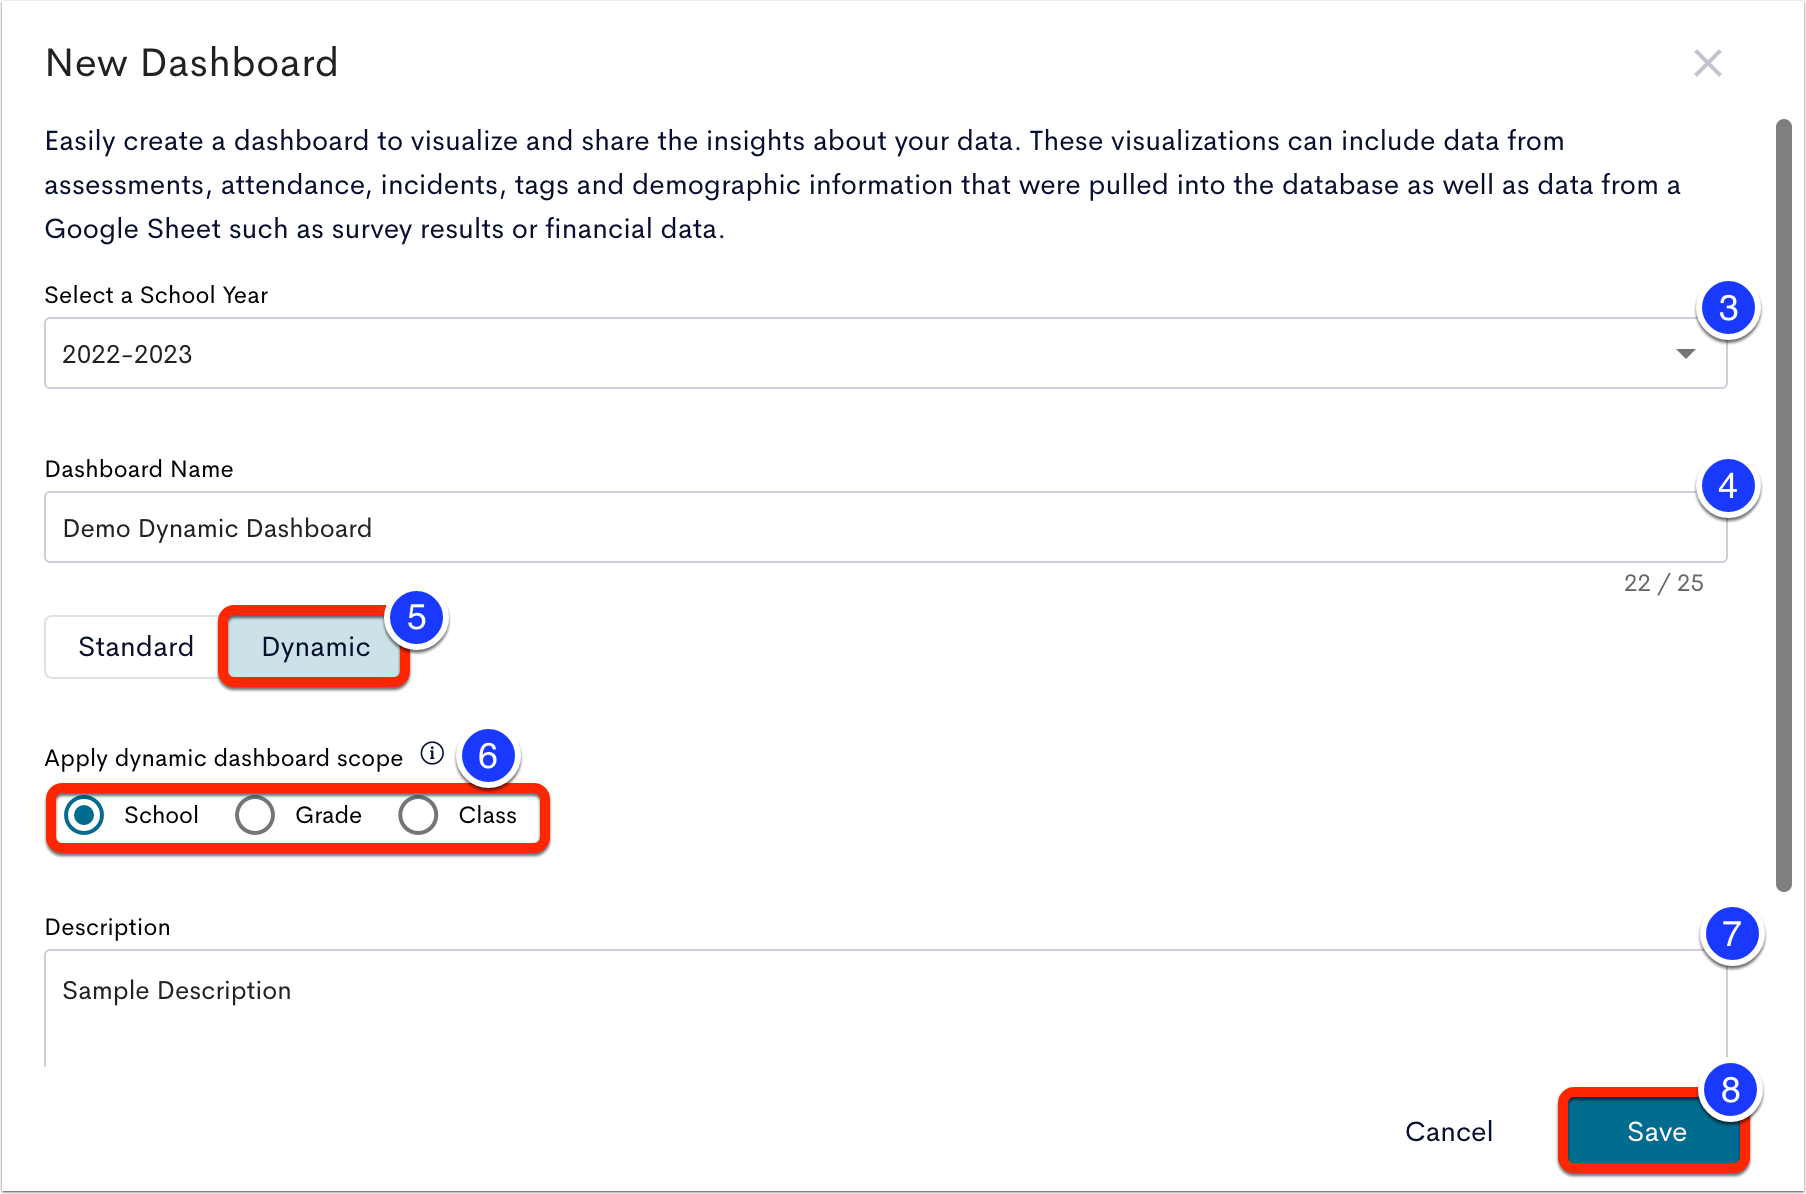Click the blue step 5 badge
This screenshot has width=1806, height=1194.
(417, 618)
